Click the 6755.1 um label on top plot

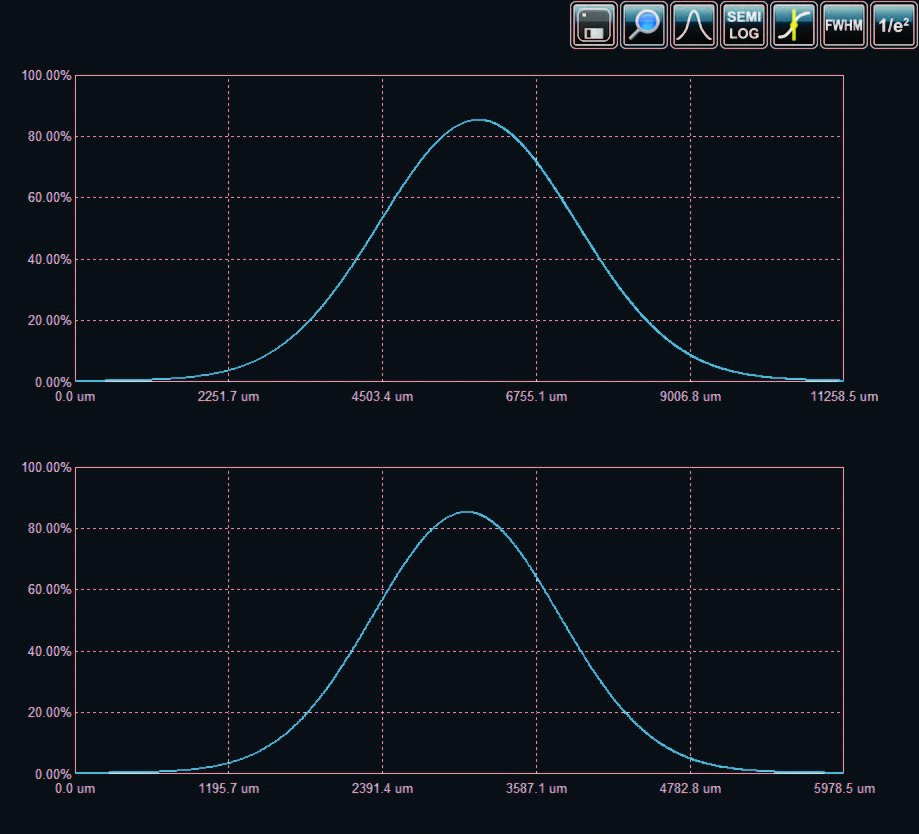[x=536, y=397]
